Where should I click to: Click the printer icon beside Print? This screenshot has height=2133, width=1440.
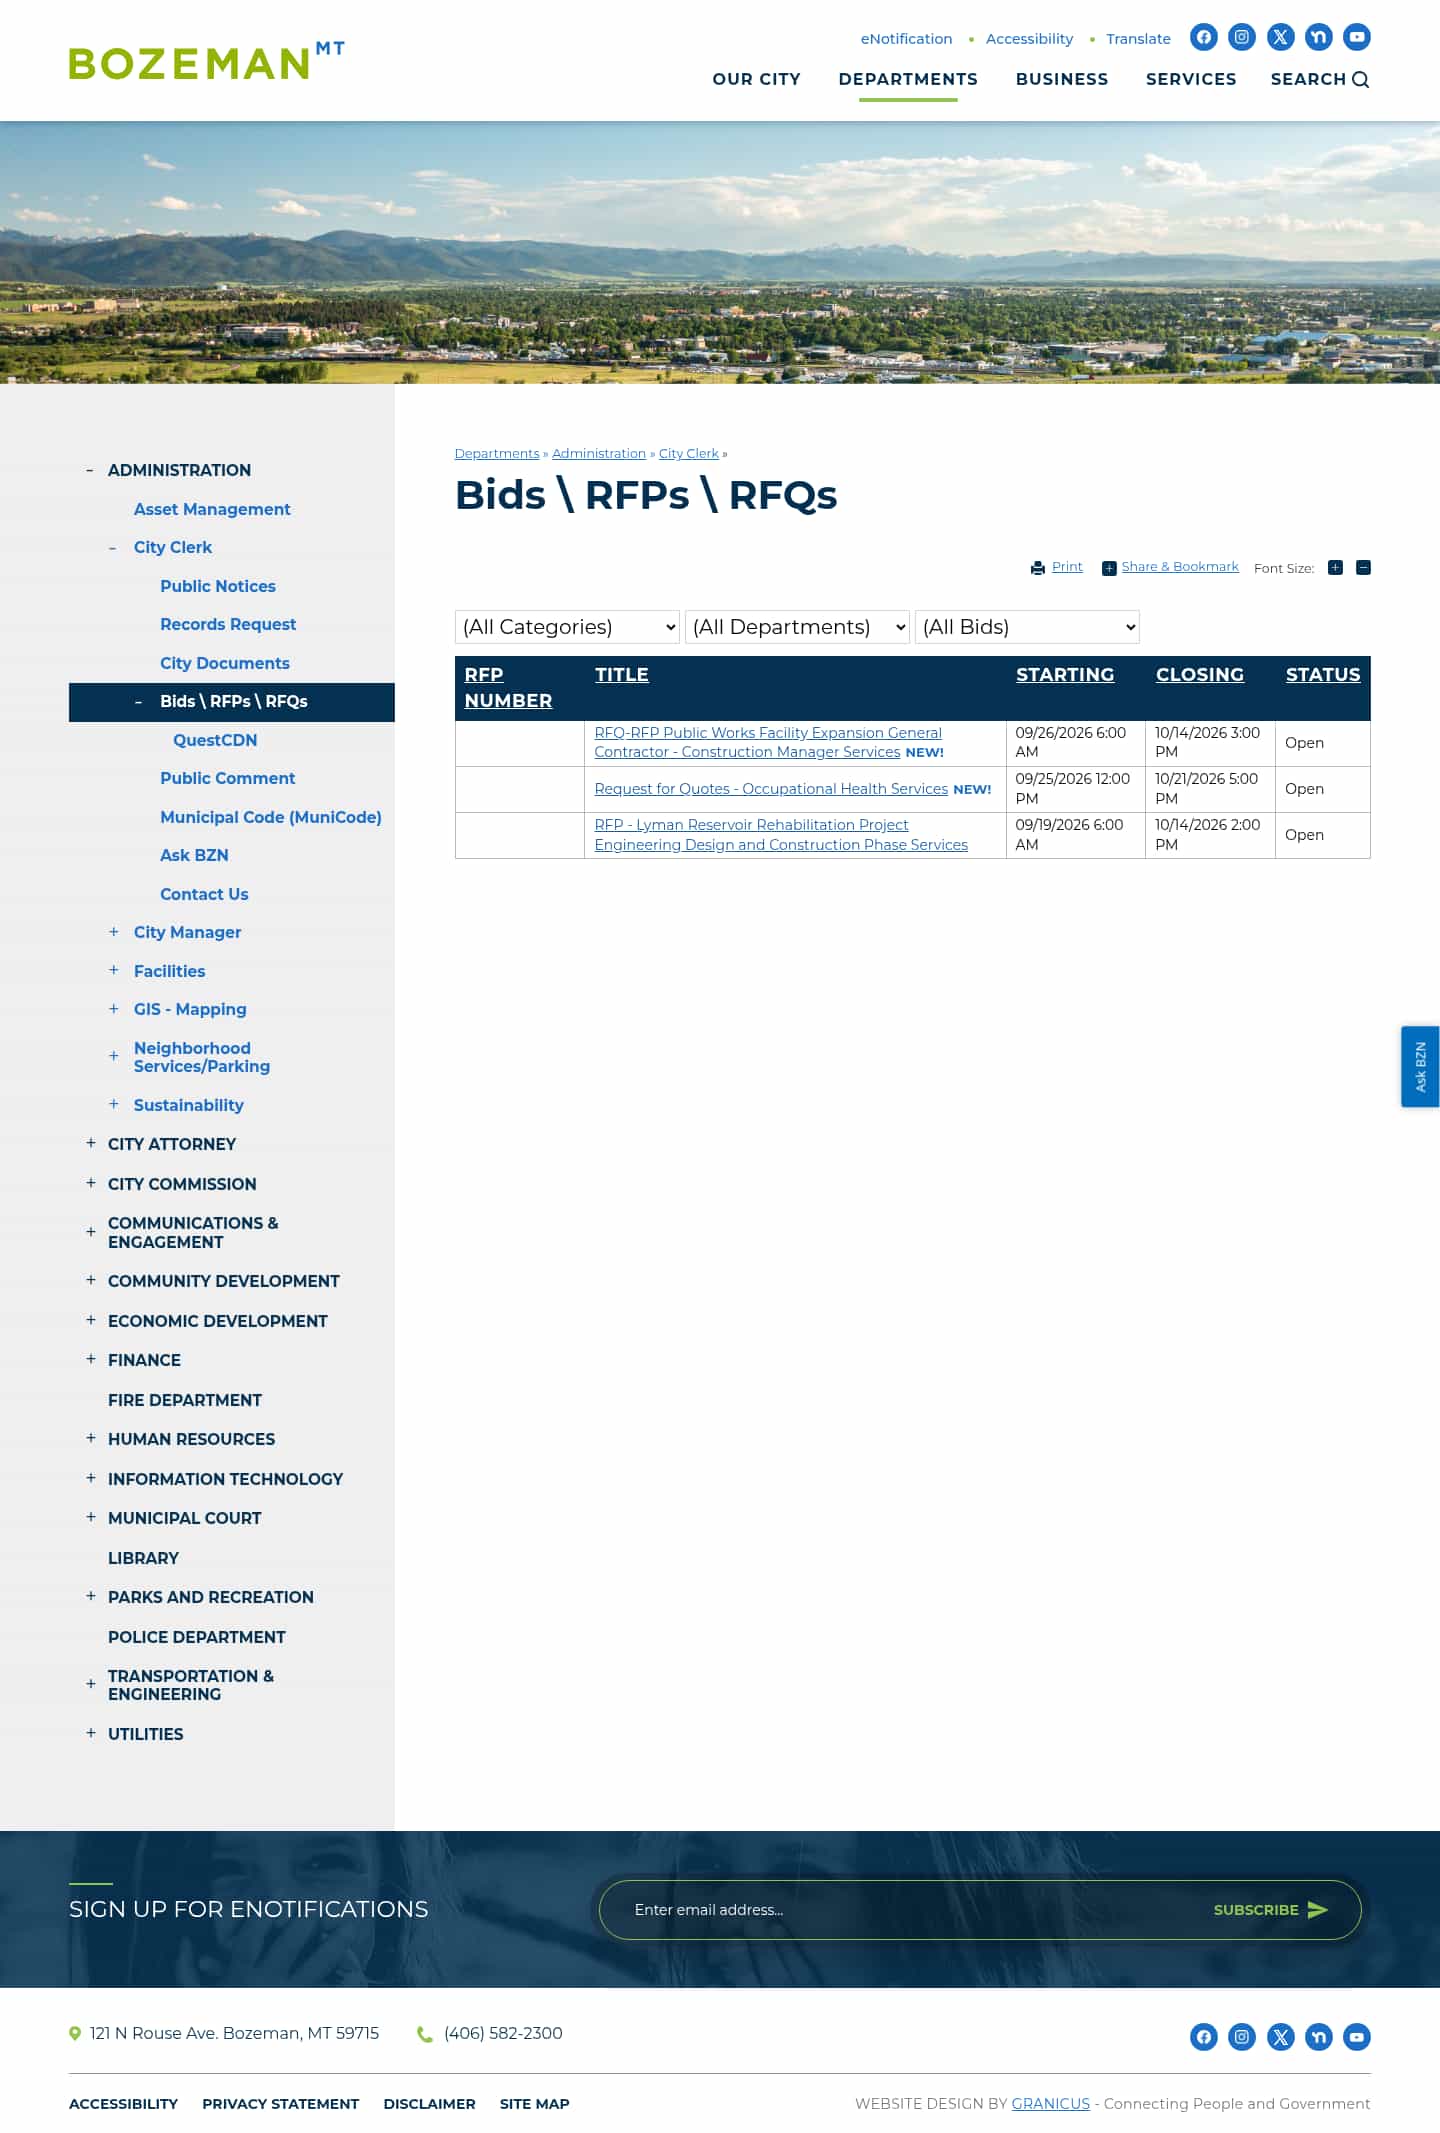[1038, 568]
